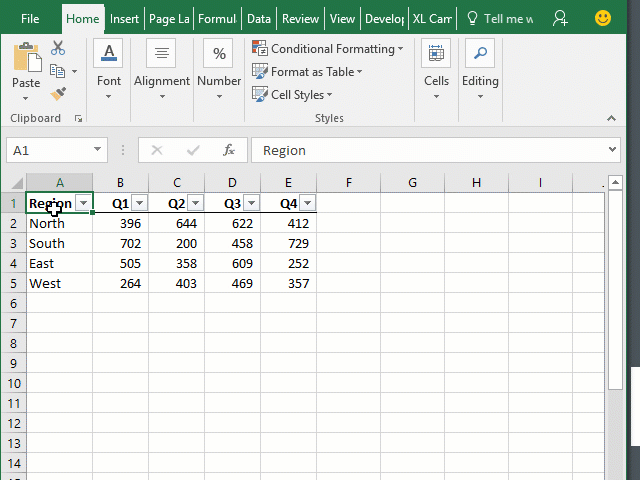
Task: Open the Number format group
Action: click(x=218, y=70)
